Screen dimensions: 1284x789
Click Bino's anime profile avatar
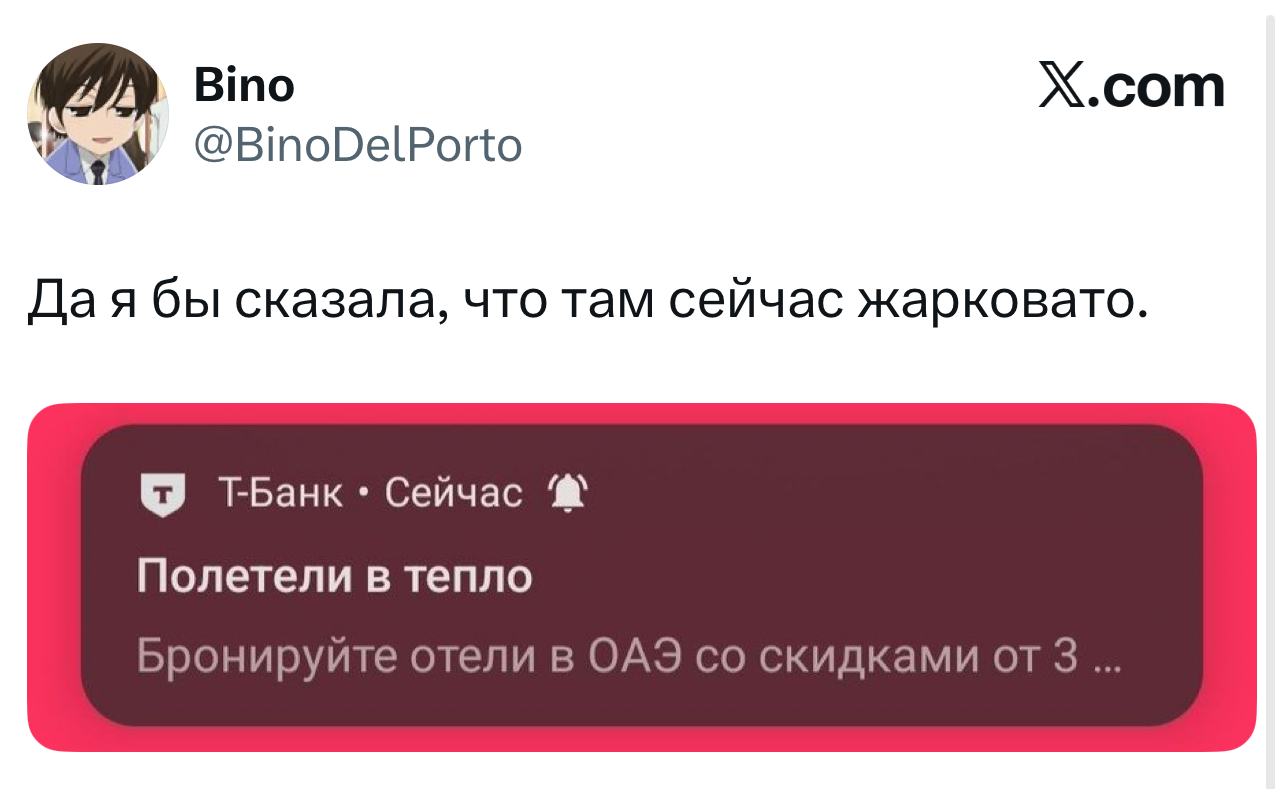[x=97, y=114]
